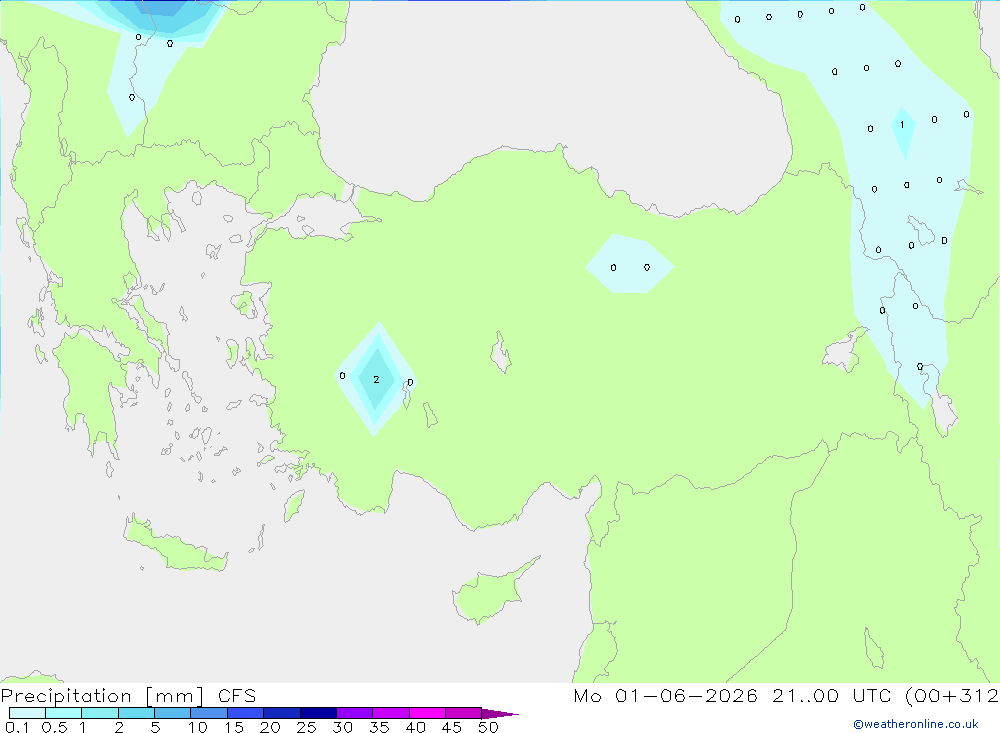Image resolution: width=1000 pixels, height=733 pixels.
Task: Click the 20–25 mm legend swatch
Action: (282, 713)
